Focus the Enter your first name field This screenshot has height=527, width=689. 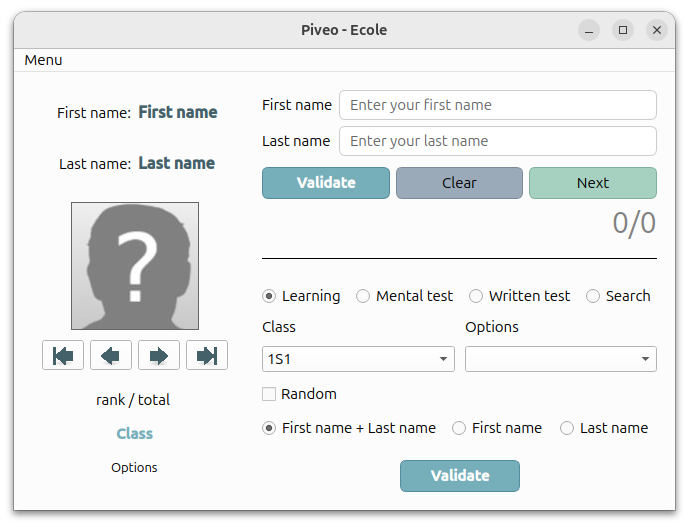[x=498, y=105]
